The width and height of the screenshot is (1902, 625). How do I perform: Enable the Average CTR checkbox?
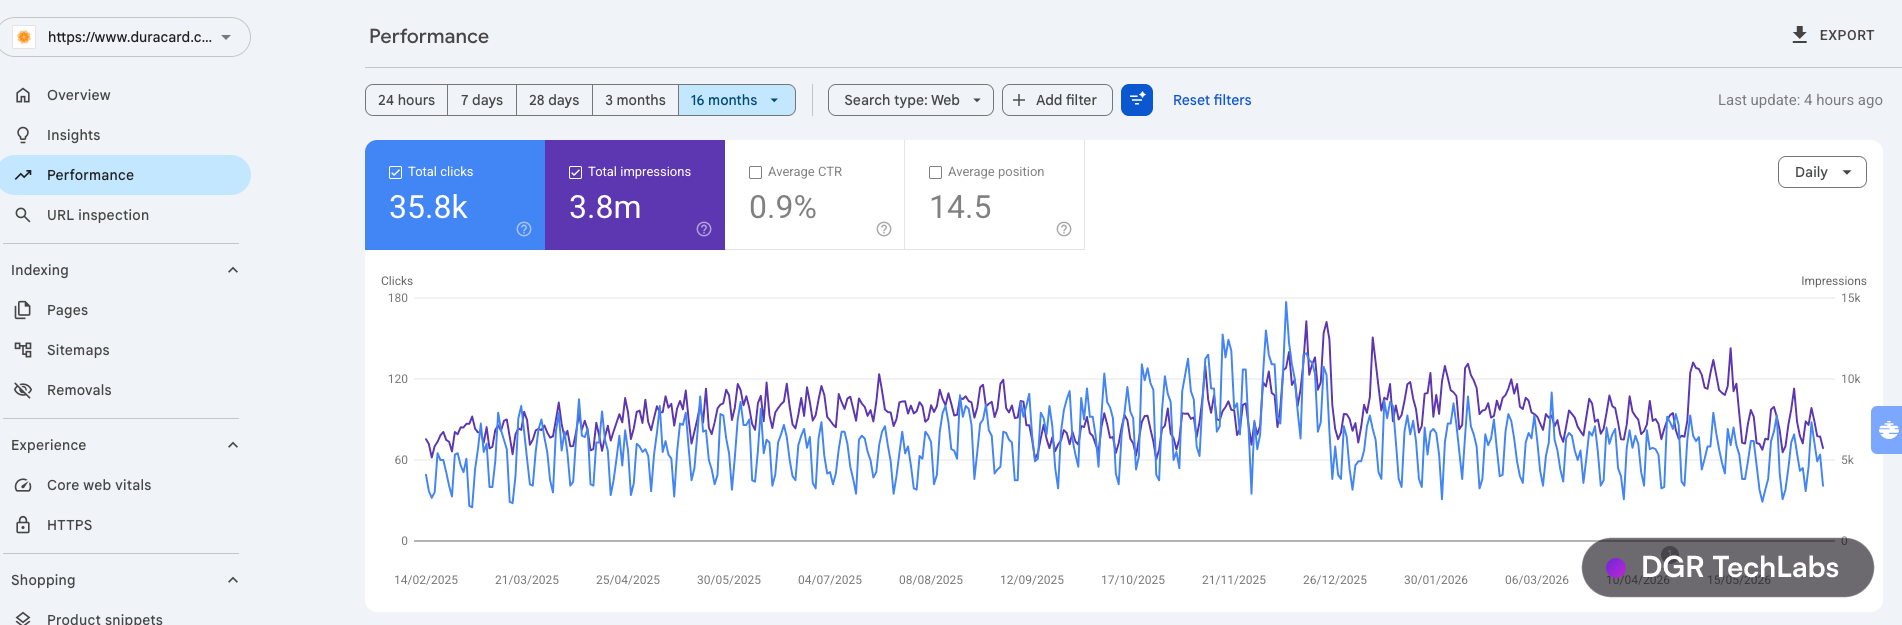click(755, 172)
